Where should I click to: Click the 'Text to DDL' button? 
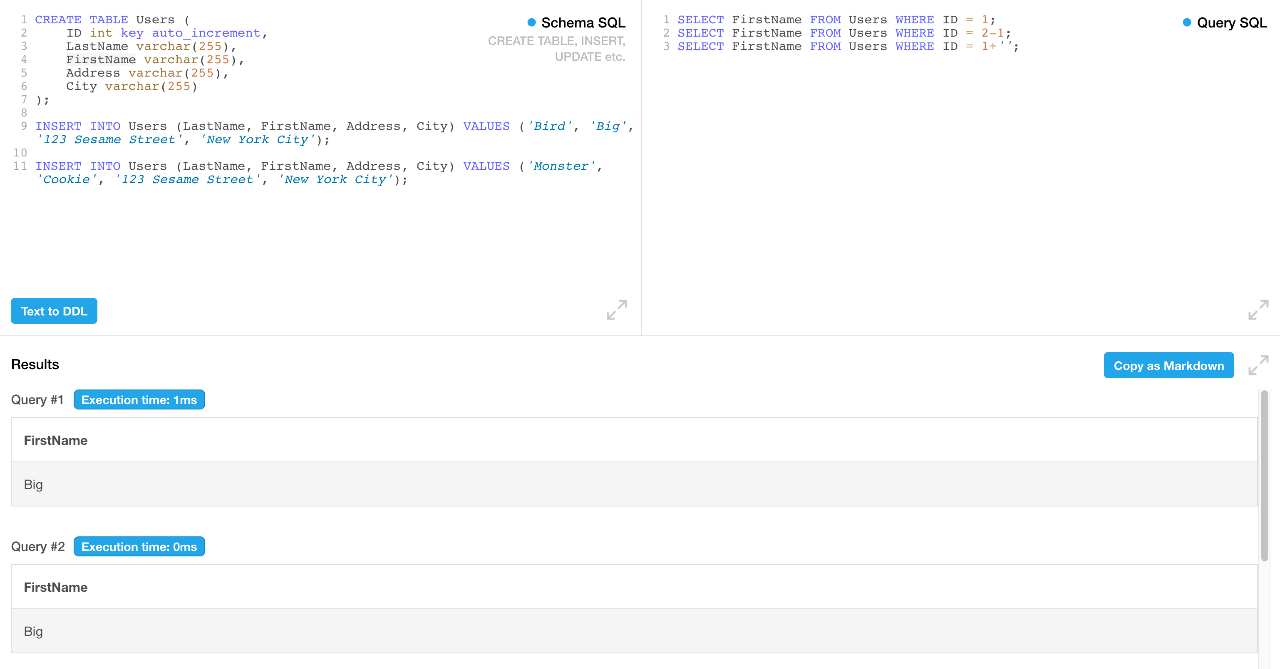[53, 310]
